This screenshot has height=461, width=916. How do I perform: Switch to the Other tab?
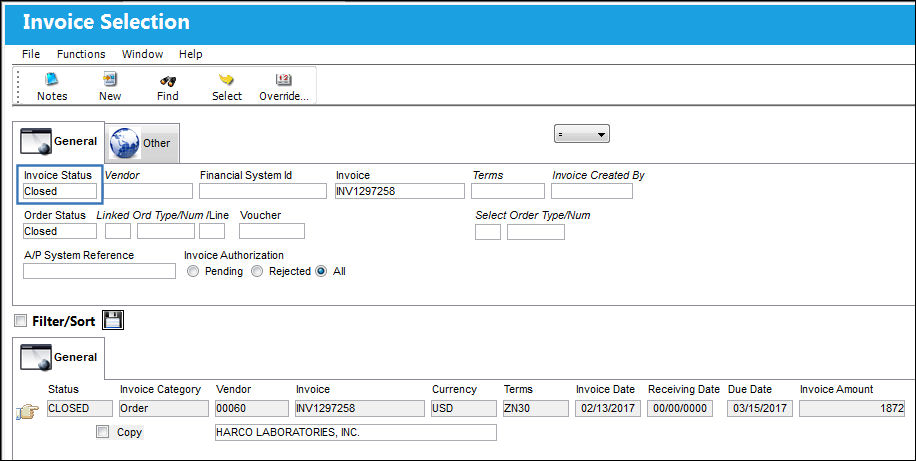143,143
